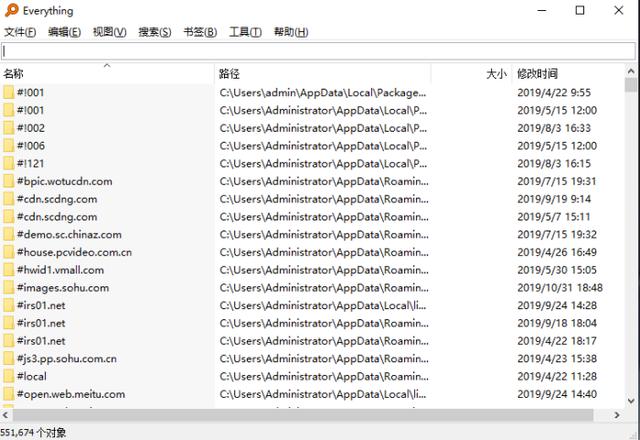This screenshot has height=440, width=640.
Task: Maximize the Everything window
Action: (580, 10)
